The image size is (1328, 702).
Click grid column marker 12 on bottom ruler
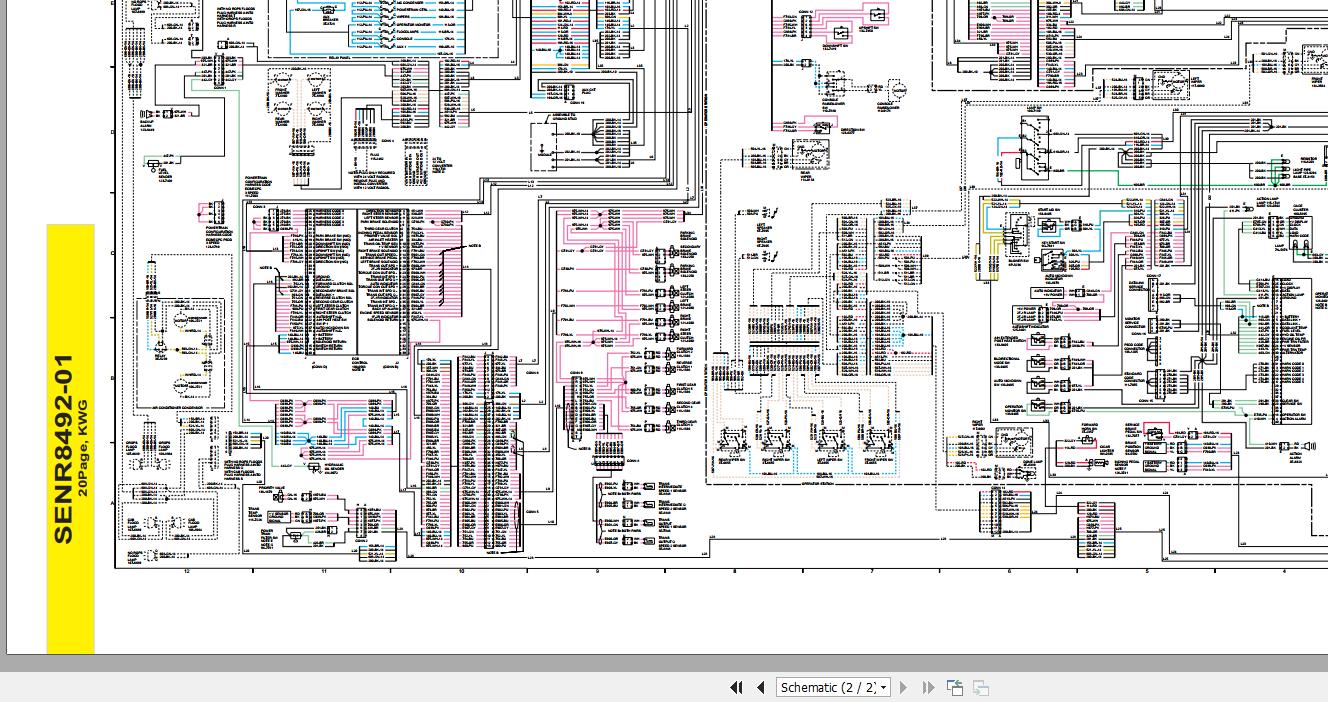(186, 571)
